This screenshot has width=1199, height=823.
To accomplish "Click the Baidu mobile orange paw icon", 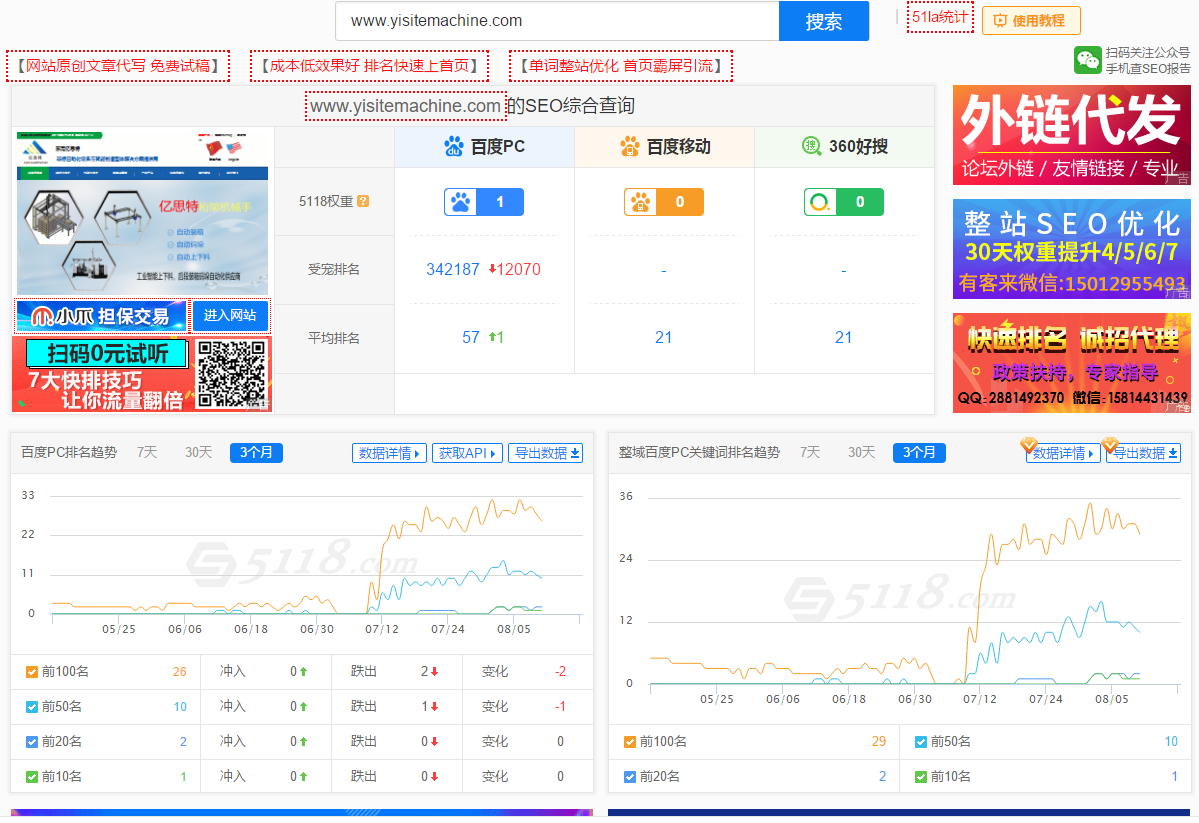I will click(629, 146).
